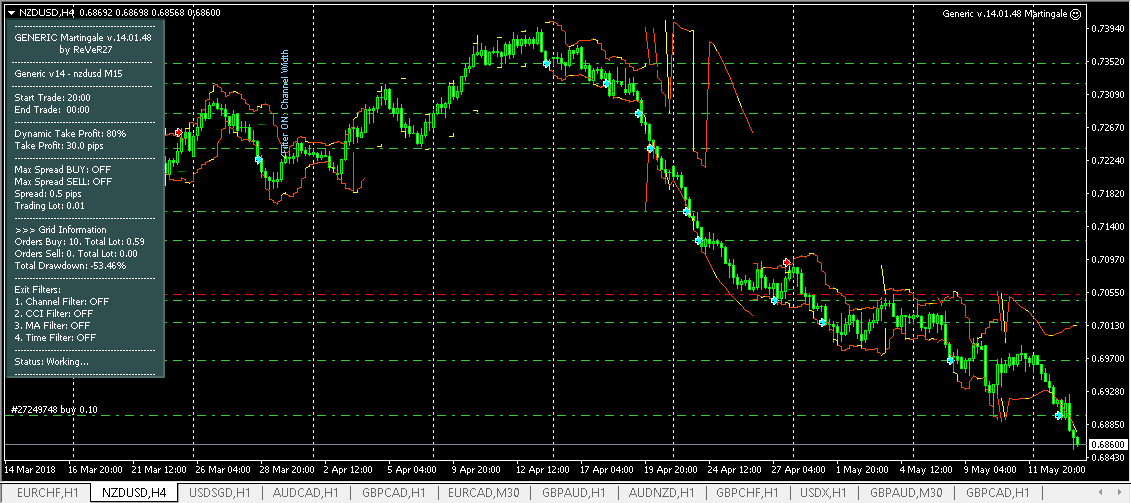Click 'Generic v14 - nzdusd M15' line

click(x=68, y=74)
